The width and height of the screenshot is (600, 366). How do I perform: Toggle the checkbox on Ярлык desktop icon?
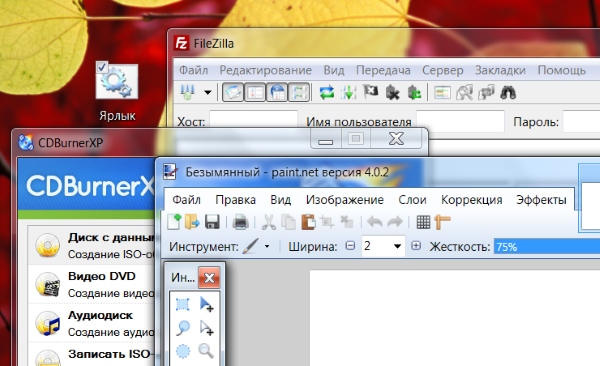[102, 67]
